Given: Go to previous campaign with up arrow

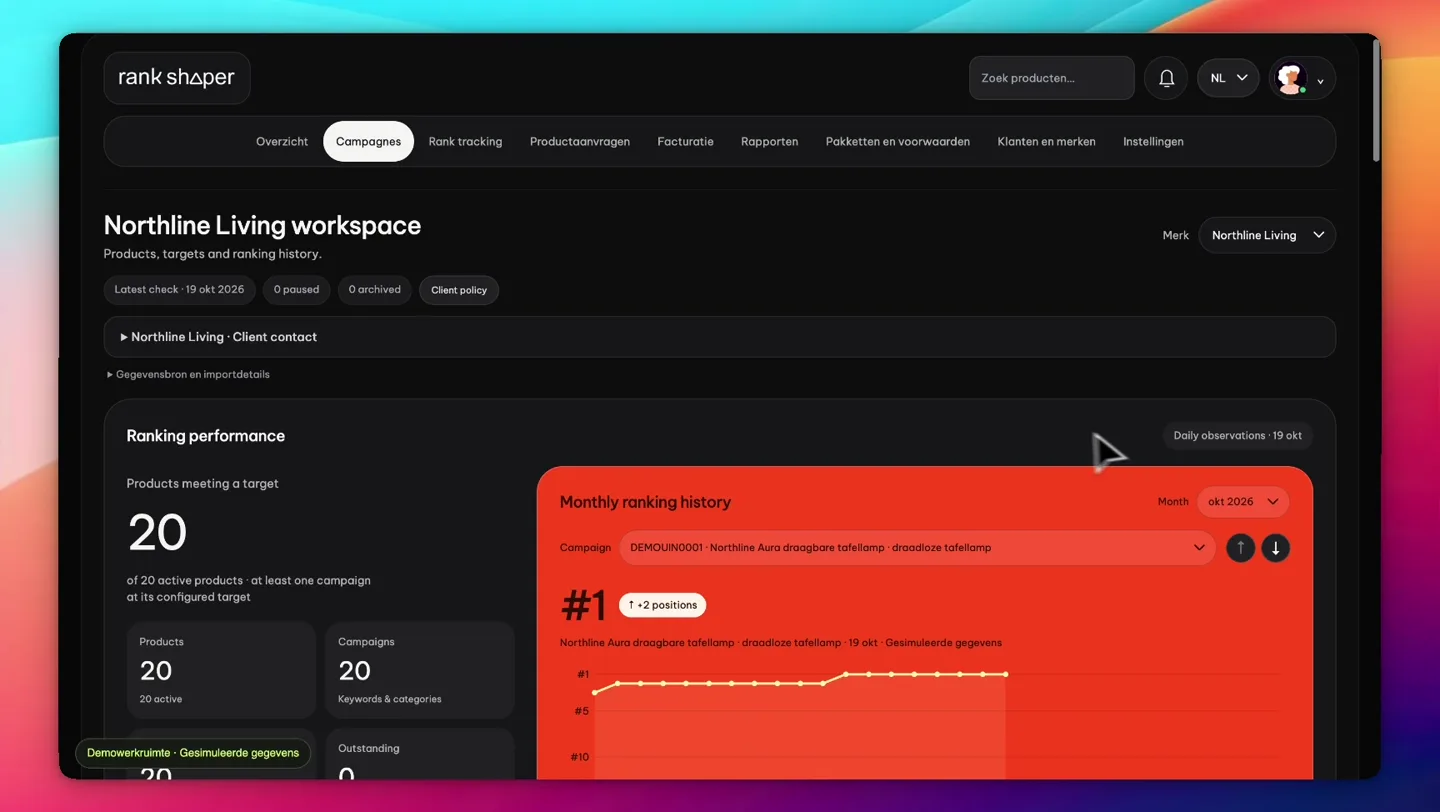Looking at the screenshot, I should [x=1240, y=548].
